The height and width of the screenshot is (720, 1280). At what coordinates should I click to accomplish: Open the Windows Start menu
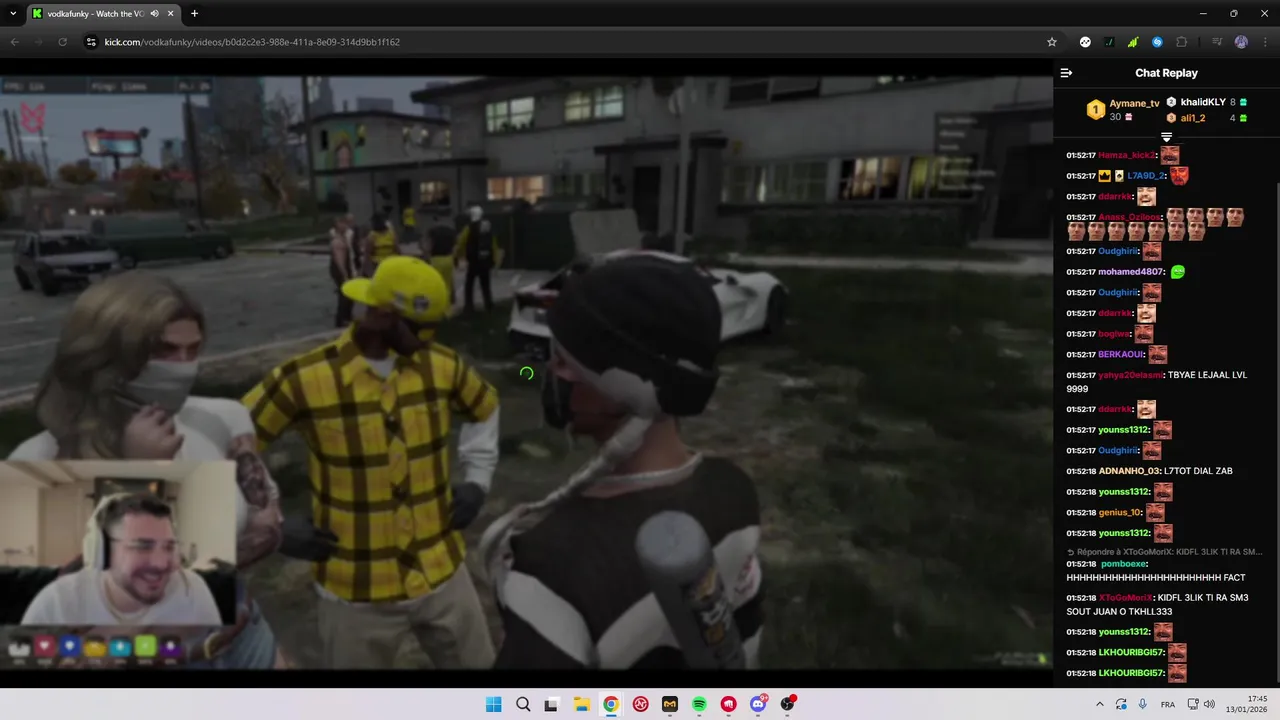[x=493, y=704]
